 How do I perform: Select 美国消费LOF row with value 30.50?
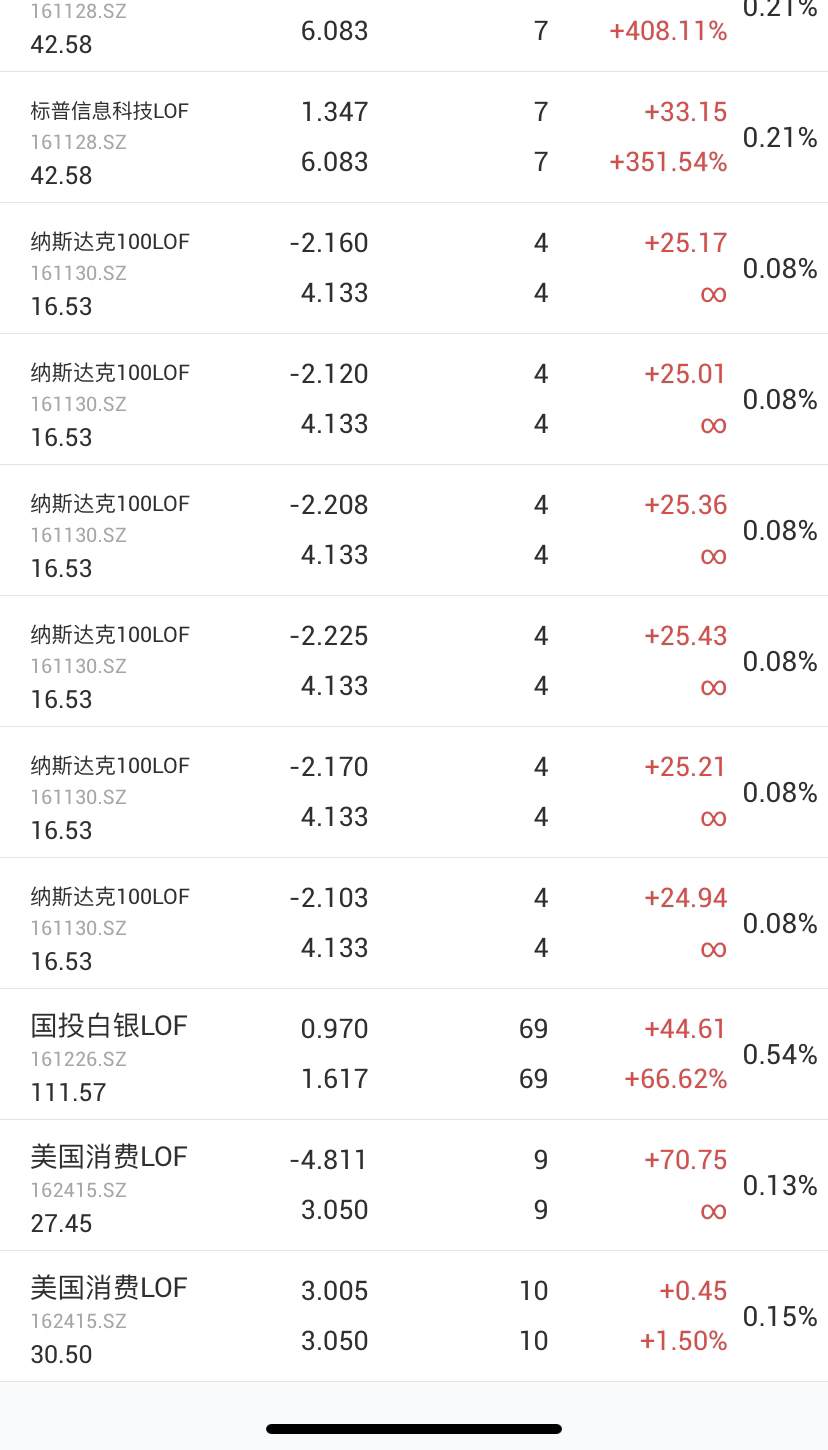tap(414, 1316)
